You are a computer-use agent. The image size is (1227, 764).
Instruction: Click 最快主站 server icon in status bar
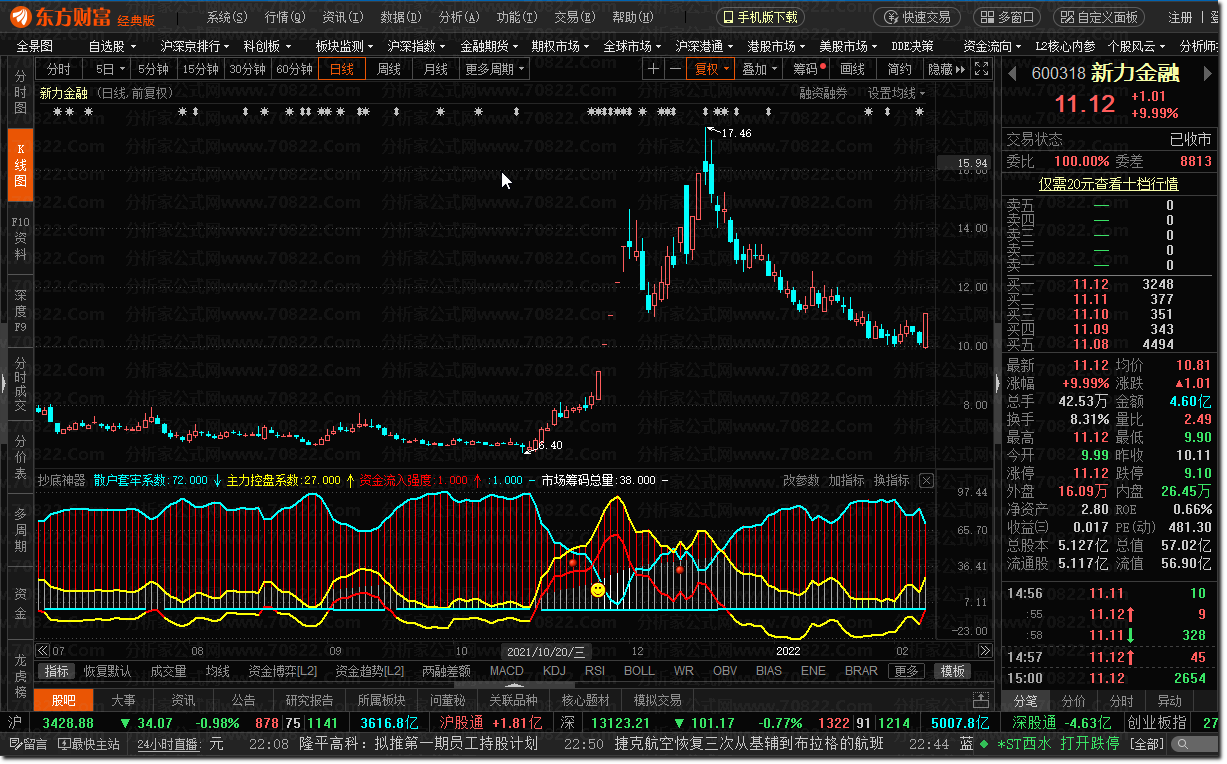click(90, 744)
